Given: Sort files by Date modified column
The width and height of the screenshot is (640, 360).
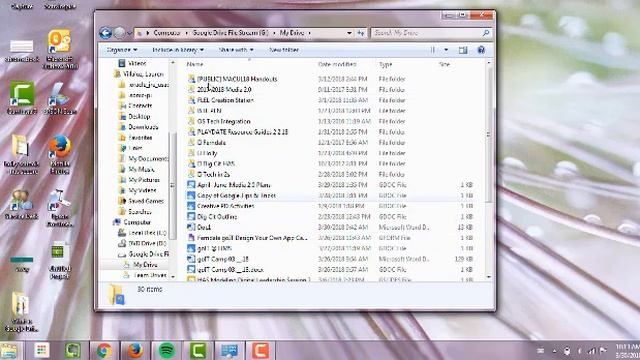Looking at the screenshot, I should click(x=337, y=64).
